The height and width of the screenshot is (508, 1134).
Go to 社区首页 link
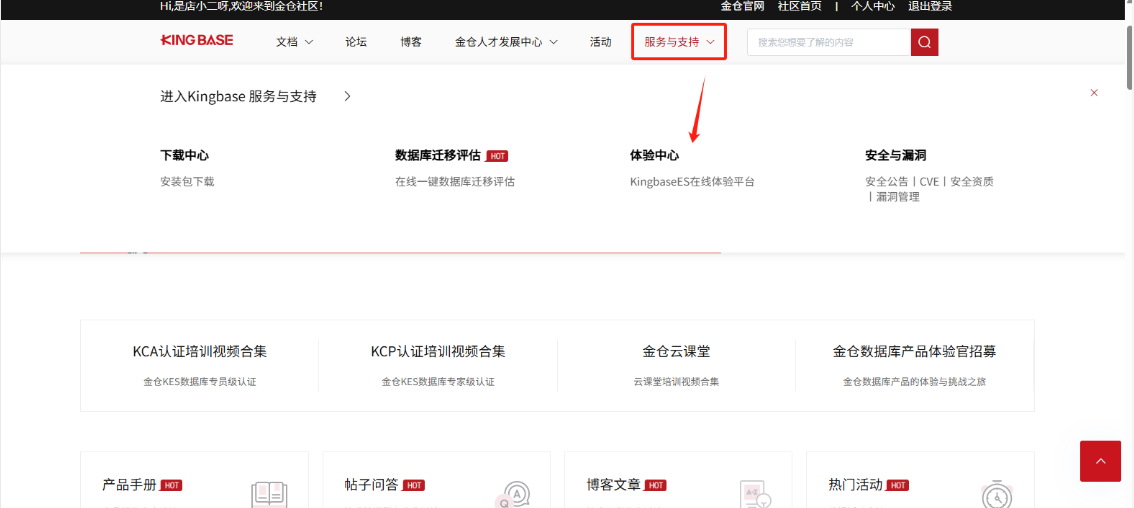(x=799, y=7)
